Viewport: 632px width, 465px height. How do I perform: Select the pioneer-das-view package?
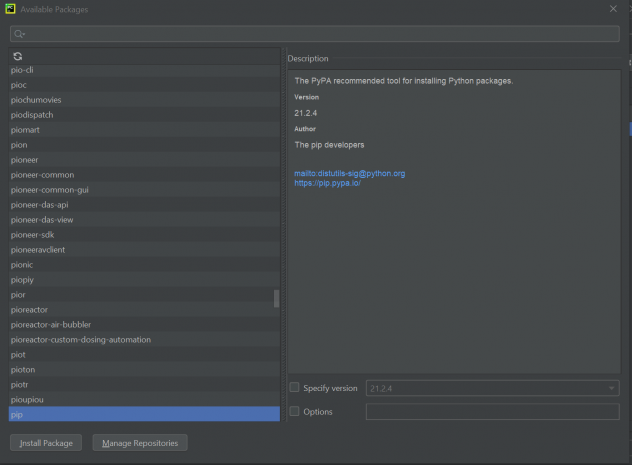tap(144, 220)
